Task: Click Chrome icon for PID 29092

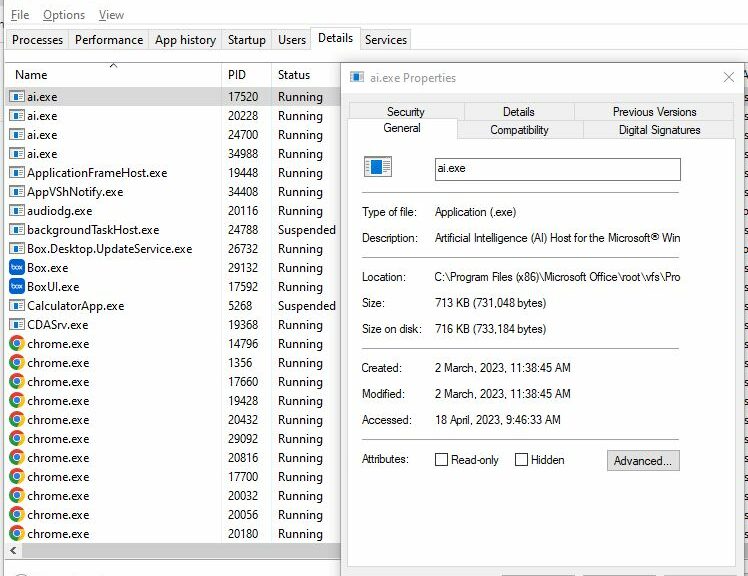Action: coord(17,439)
